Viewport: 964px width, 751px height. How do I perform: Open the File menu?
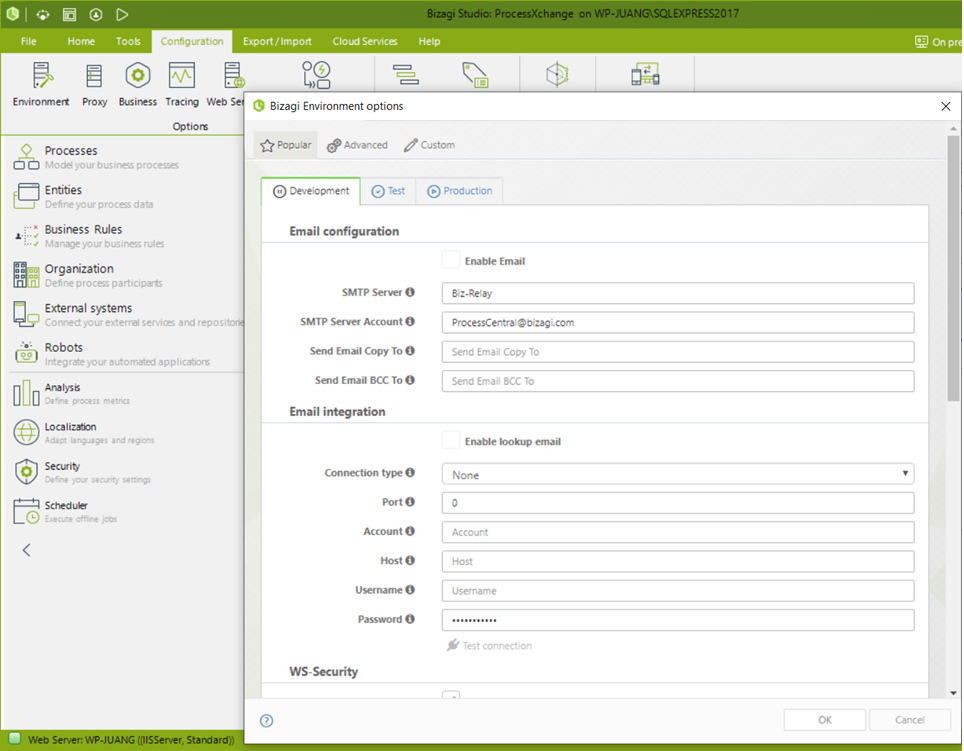pyautogui.click(x=28, y=41)
